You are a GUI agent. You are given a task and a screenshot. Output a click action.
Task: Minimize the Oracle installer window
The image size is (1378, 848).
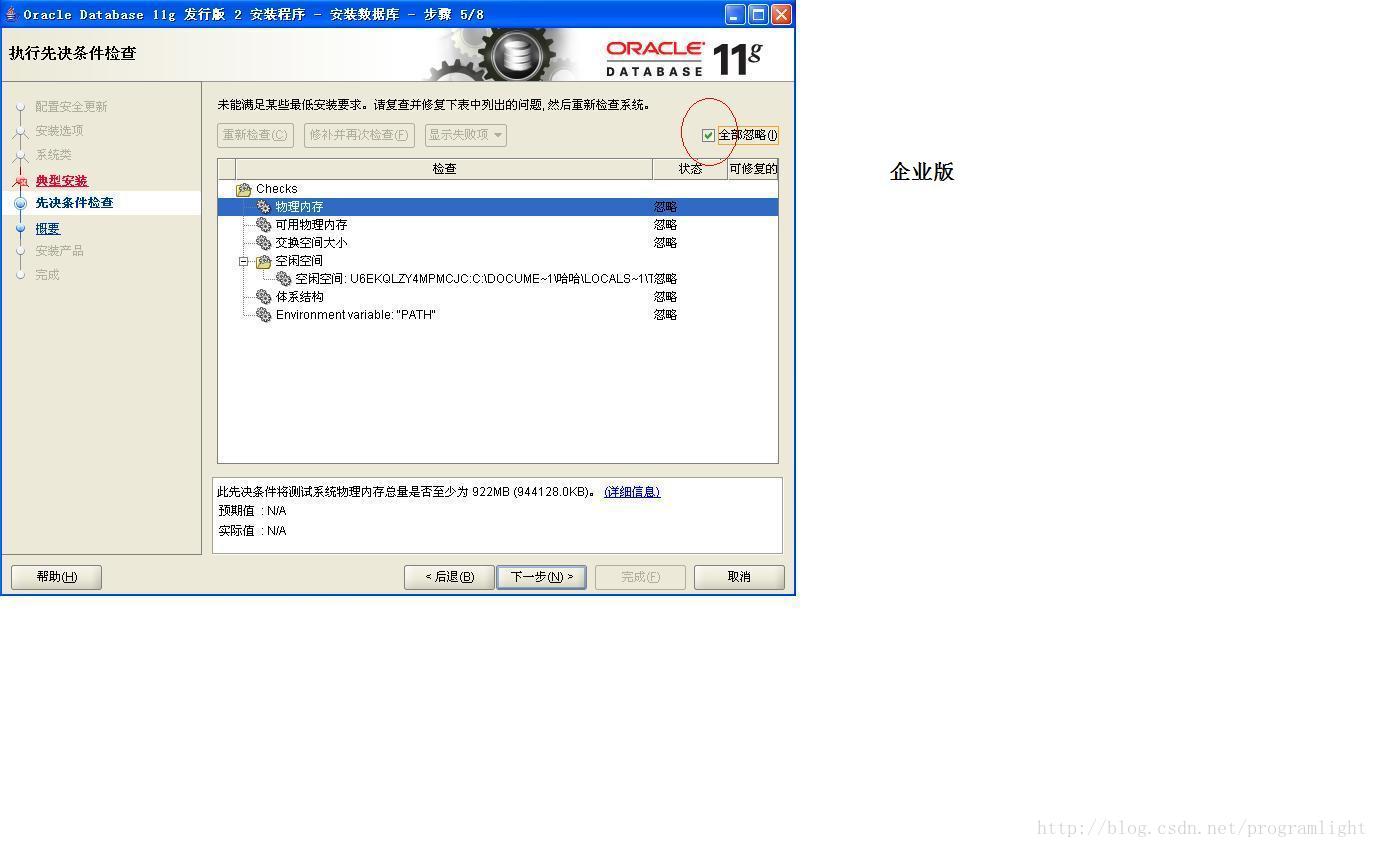pyautogui.click(x=735, y=14)
